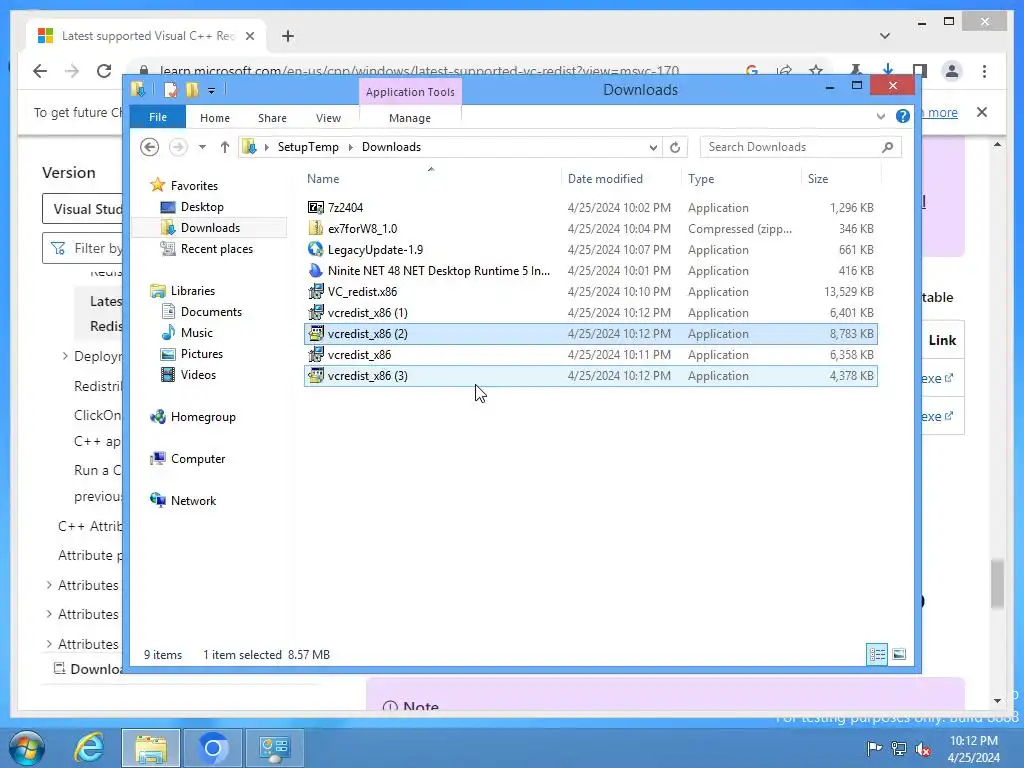Open a new Chrome tab

[288, 36]
